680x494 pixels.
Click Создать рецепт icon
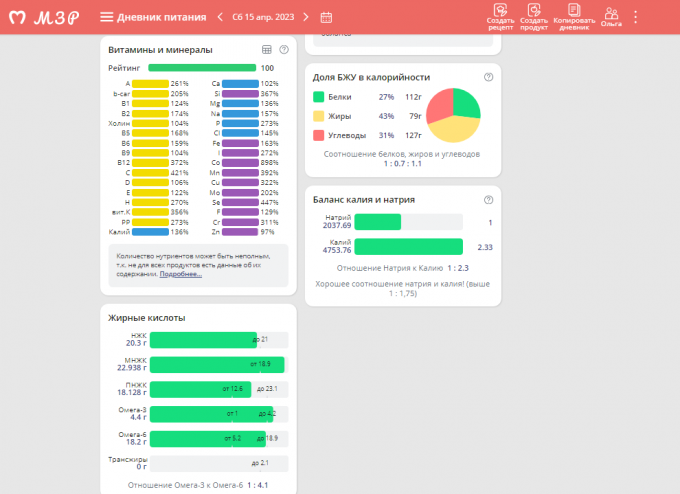pos(501,16)
